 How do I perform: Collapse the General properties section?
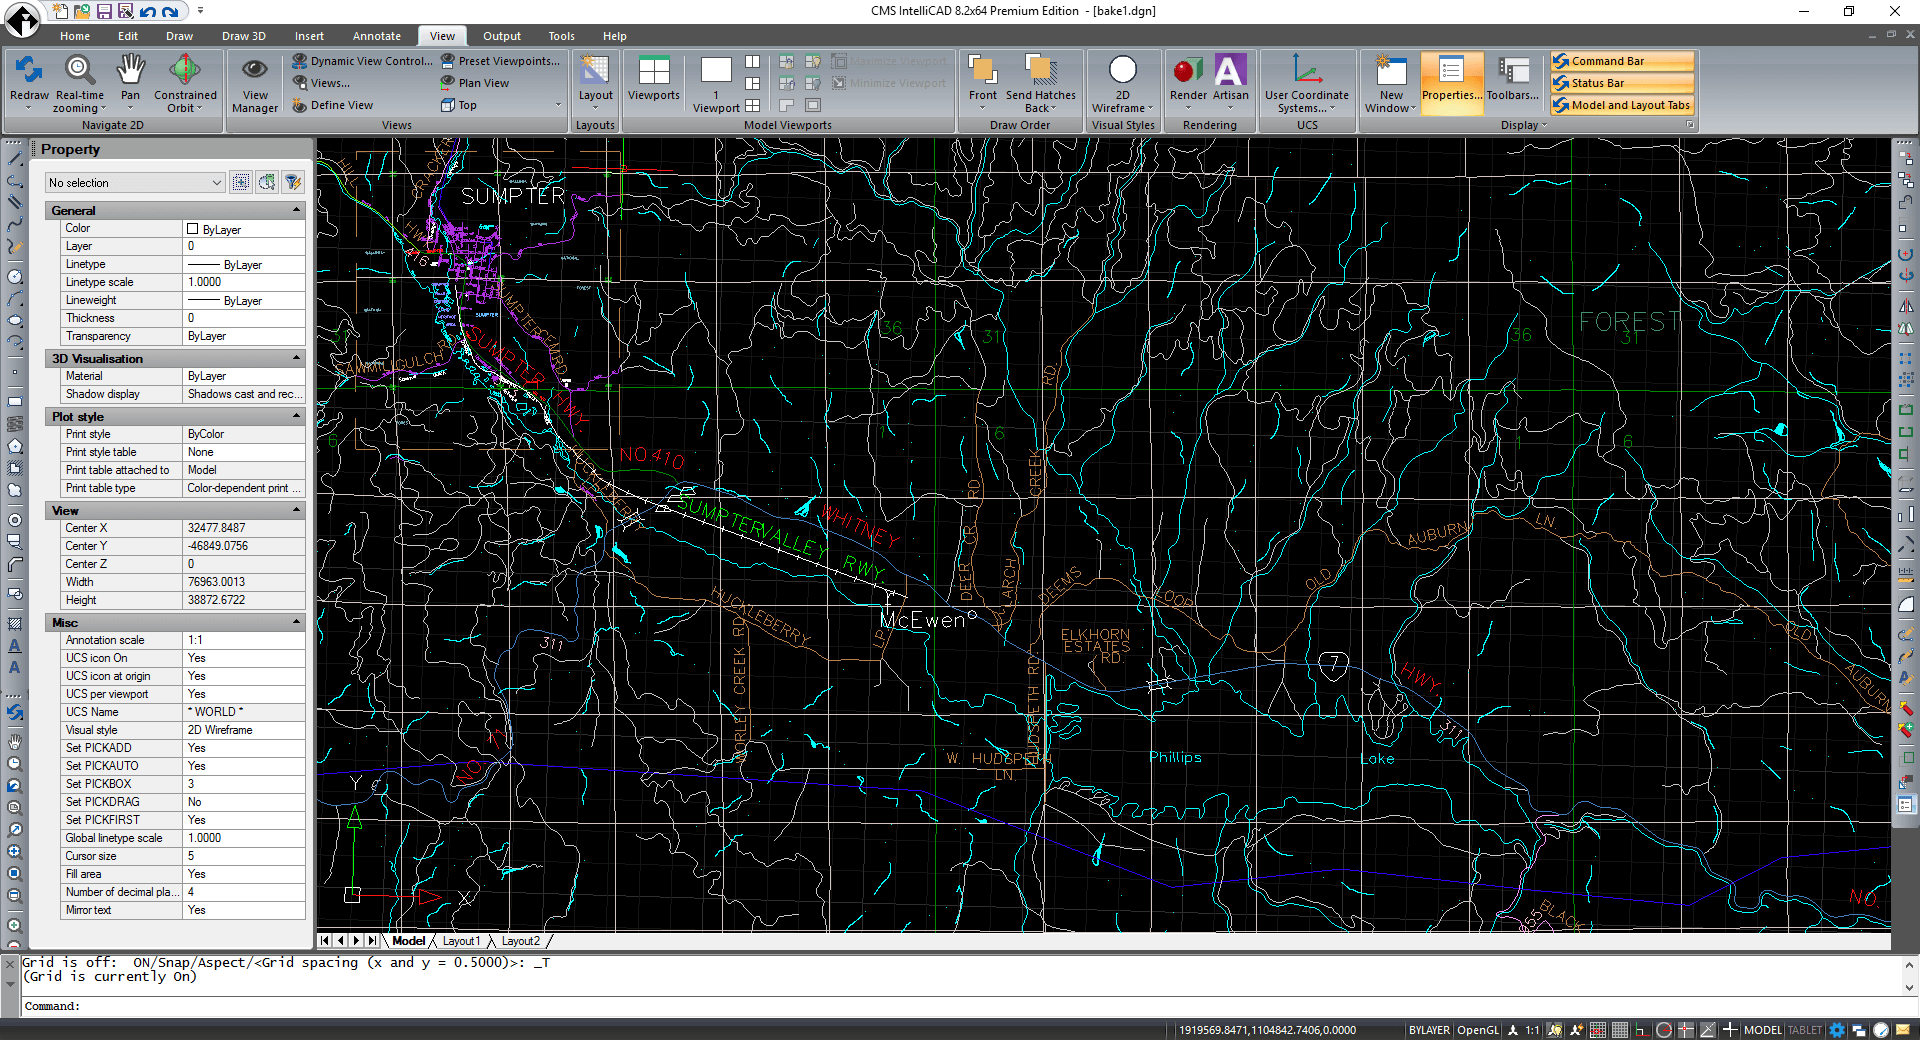(x=296, y=210)
